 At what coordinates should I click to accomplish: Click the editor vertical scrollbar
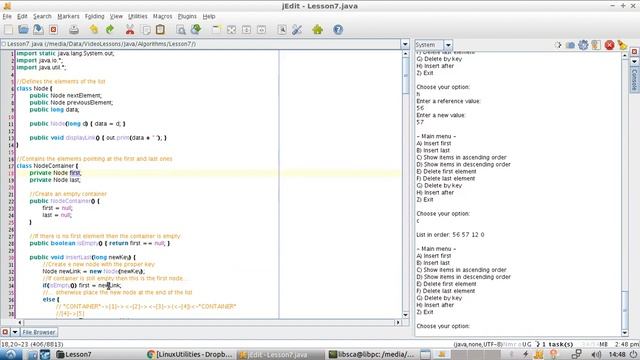405,184
